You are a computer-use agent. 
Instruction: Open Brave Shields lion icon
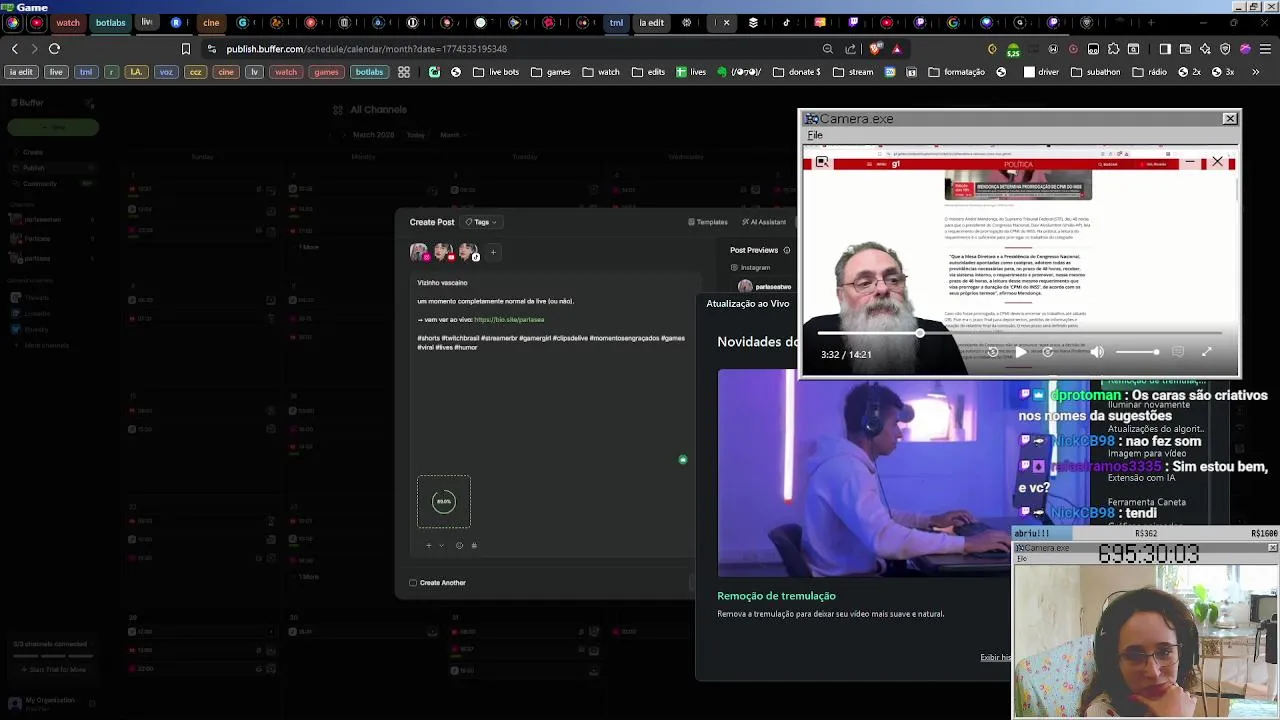coord(876,48)
